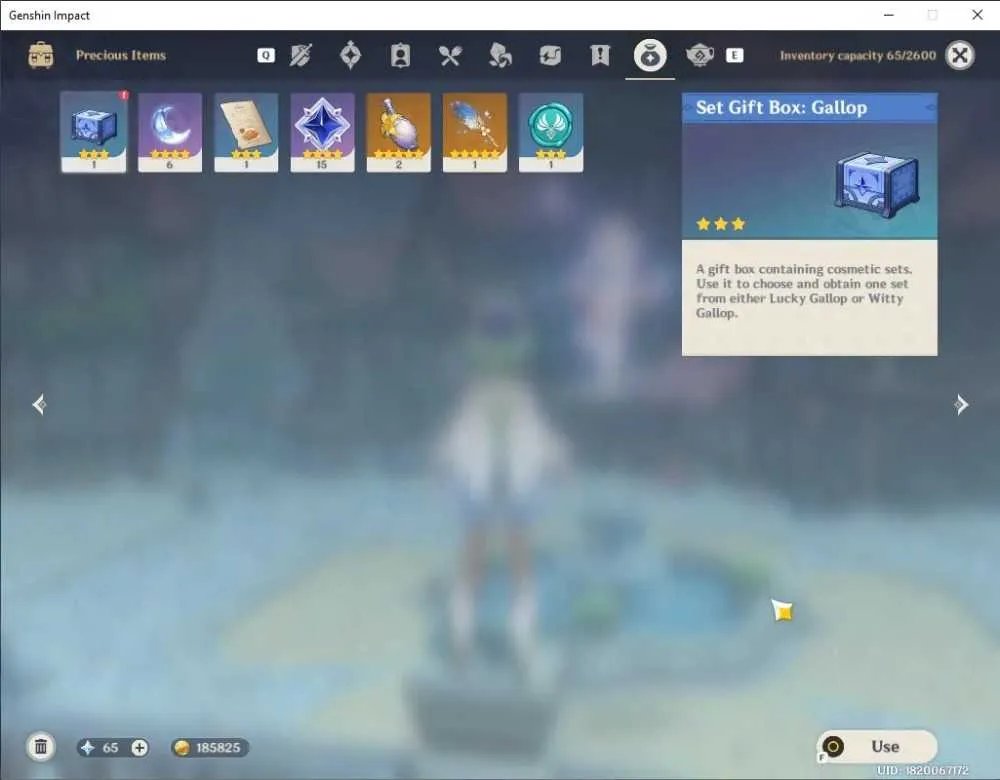Click the trash can delete button

pos(41,747)
